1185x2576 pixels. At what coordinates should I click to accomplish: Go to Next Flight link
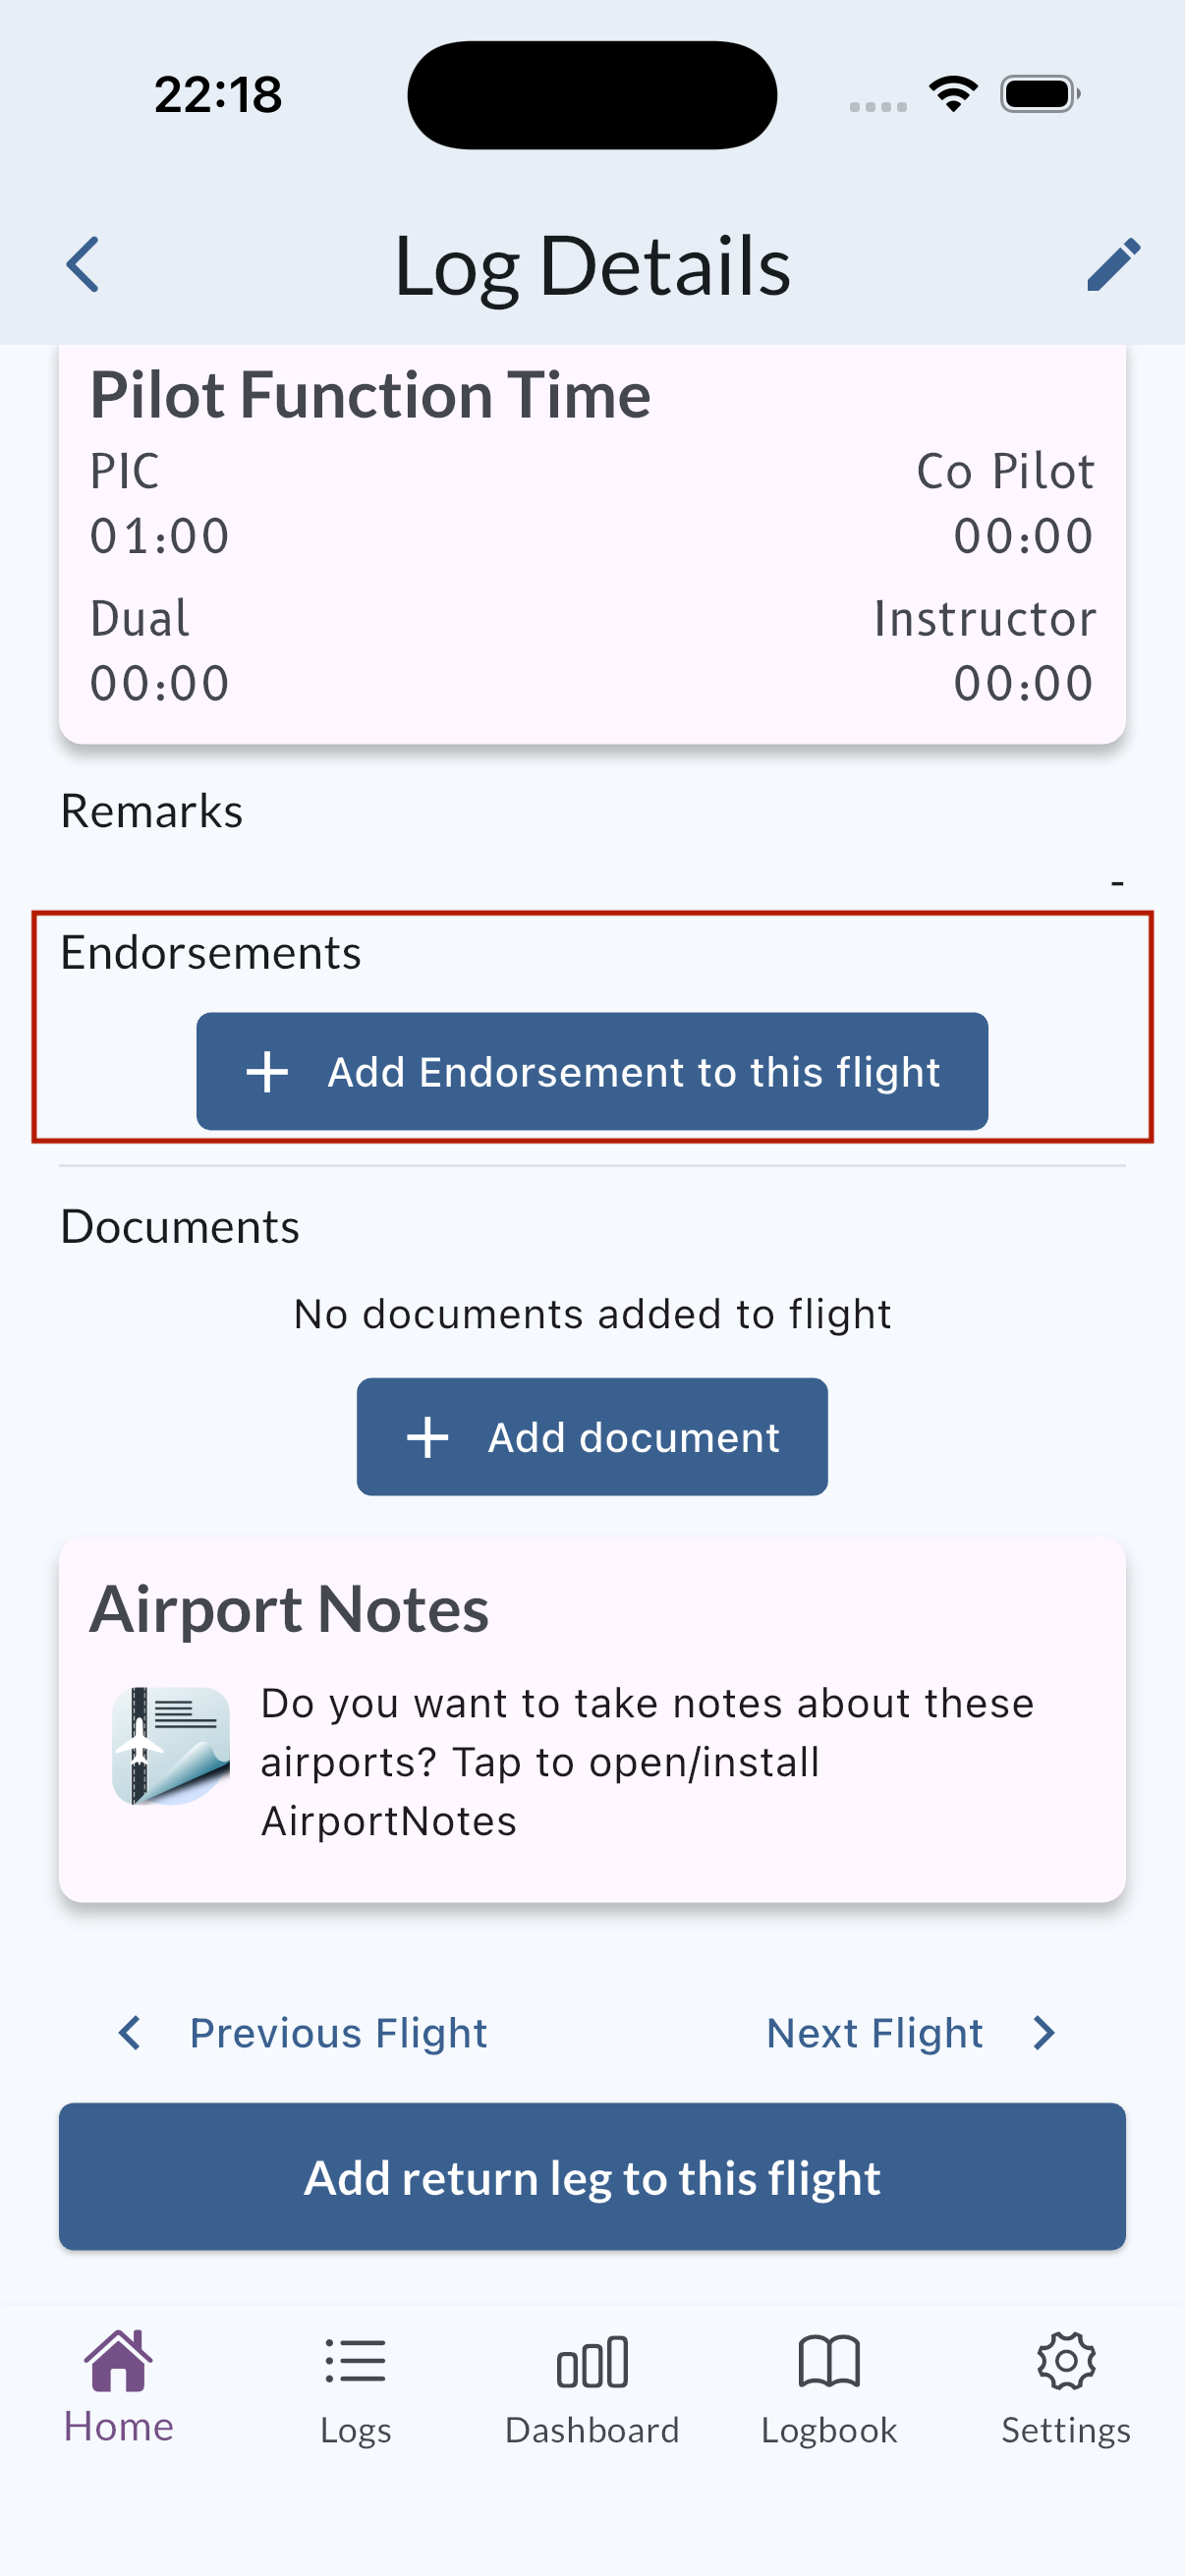(875, 2033)
